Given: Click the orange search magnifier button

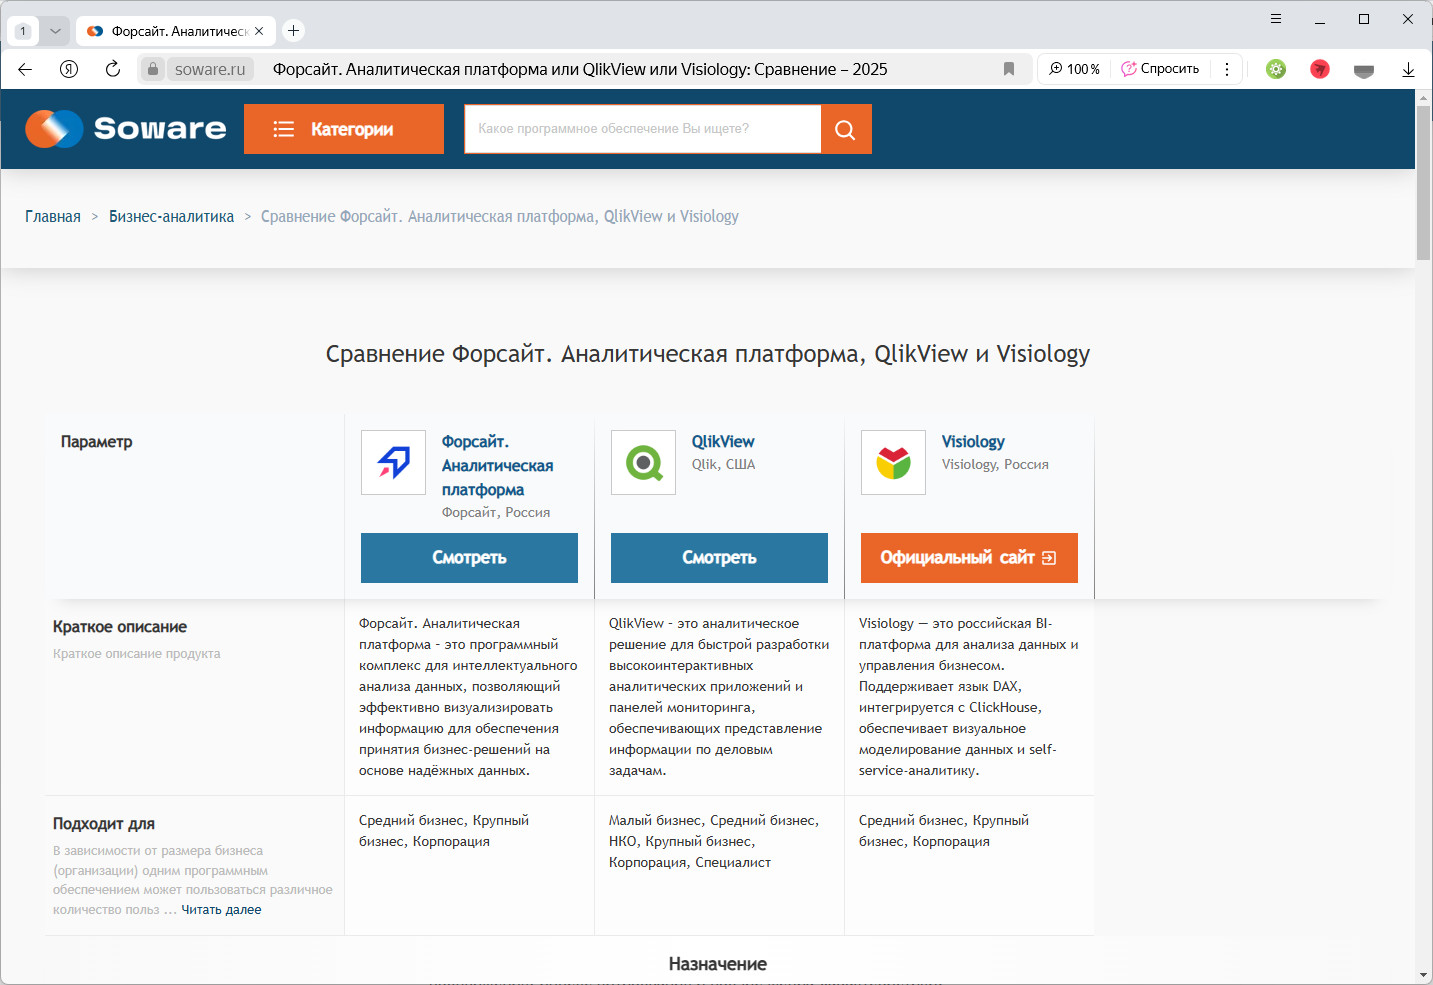Looking at the screenshot, I should [845, 130].
